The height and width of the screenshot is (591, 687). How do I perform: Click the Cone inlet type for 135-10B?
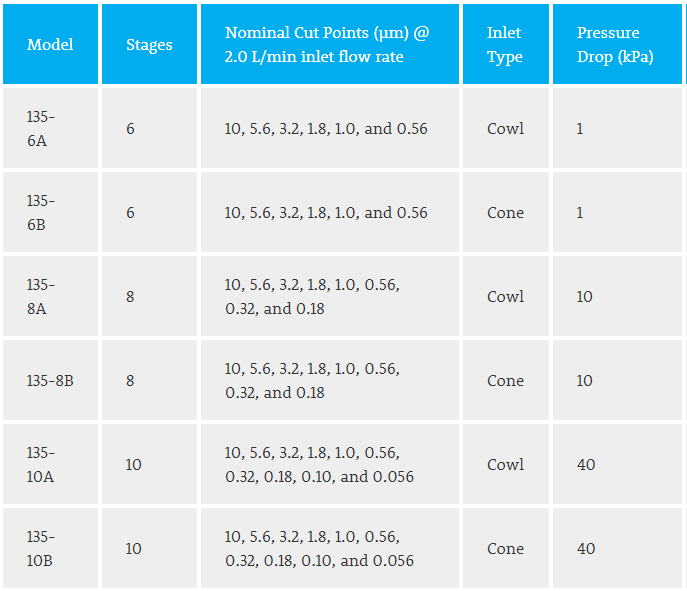coord(505,549)
